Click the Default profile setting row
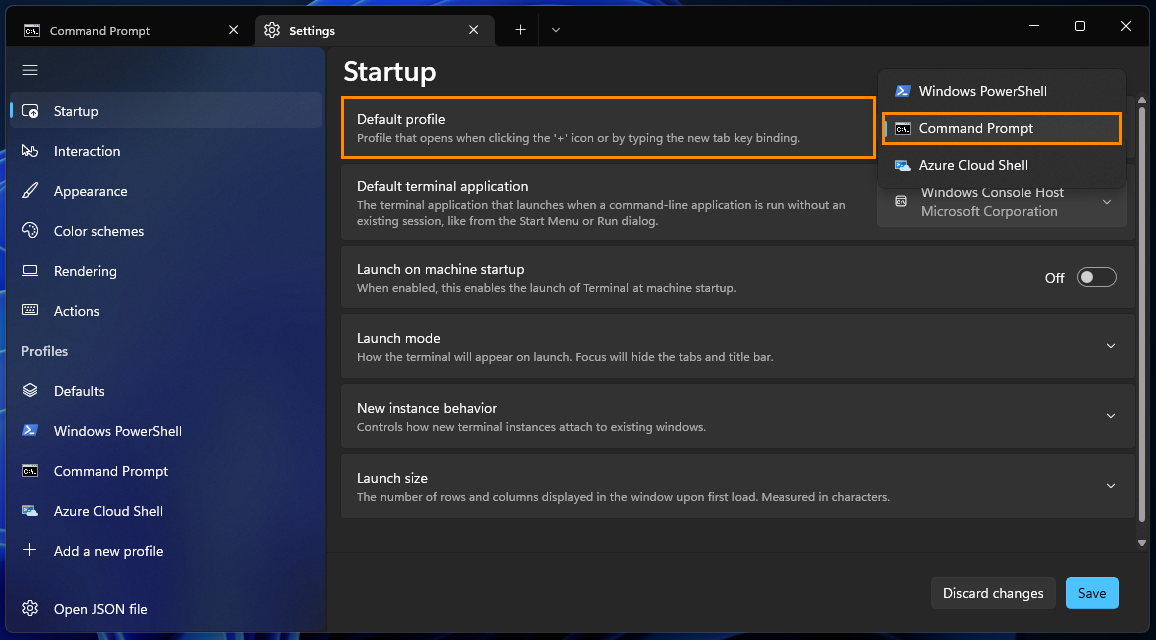This screenshot has width=1156, height=640. tap(608, 128)
